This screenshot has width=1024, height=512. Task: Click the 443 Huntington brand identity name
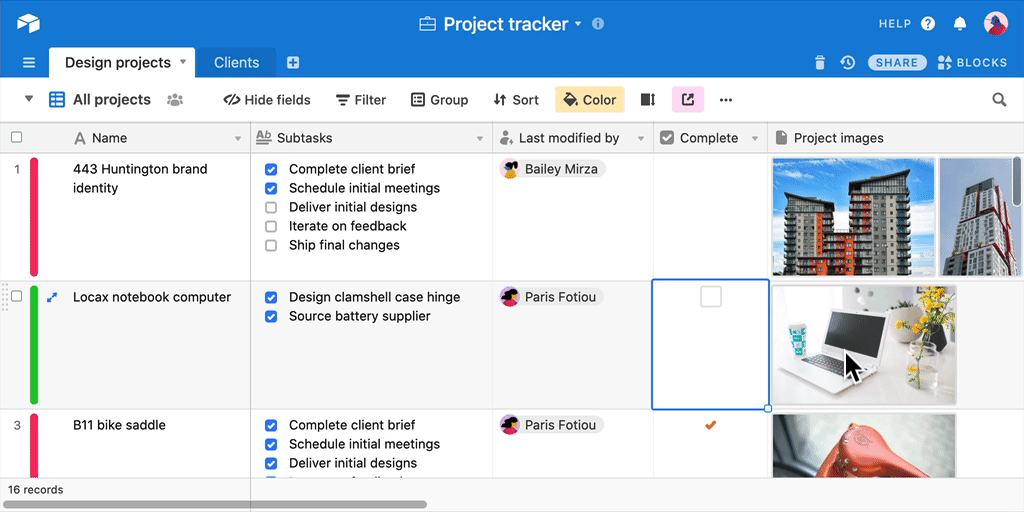click(x=140, y=179)
